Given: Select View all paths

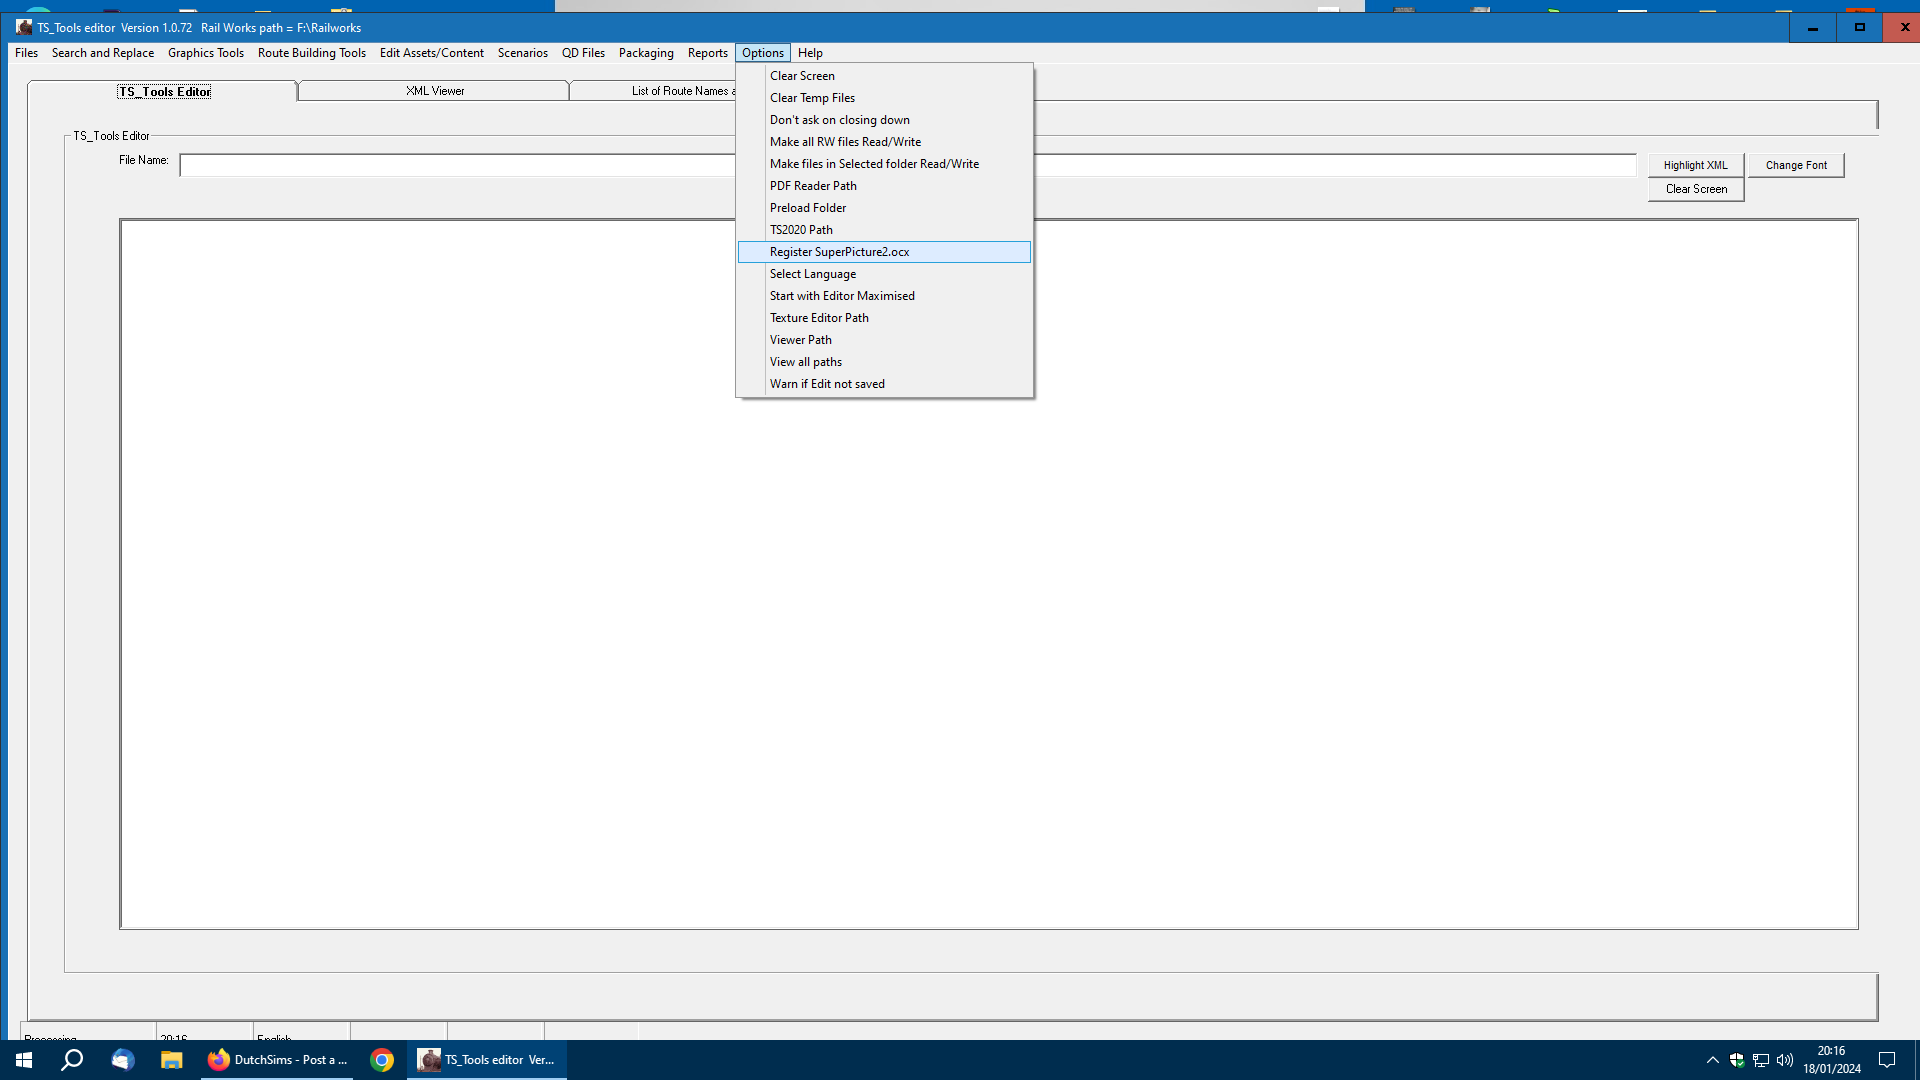Looking at the screenshot, I should [x=884, y=362].
